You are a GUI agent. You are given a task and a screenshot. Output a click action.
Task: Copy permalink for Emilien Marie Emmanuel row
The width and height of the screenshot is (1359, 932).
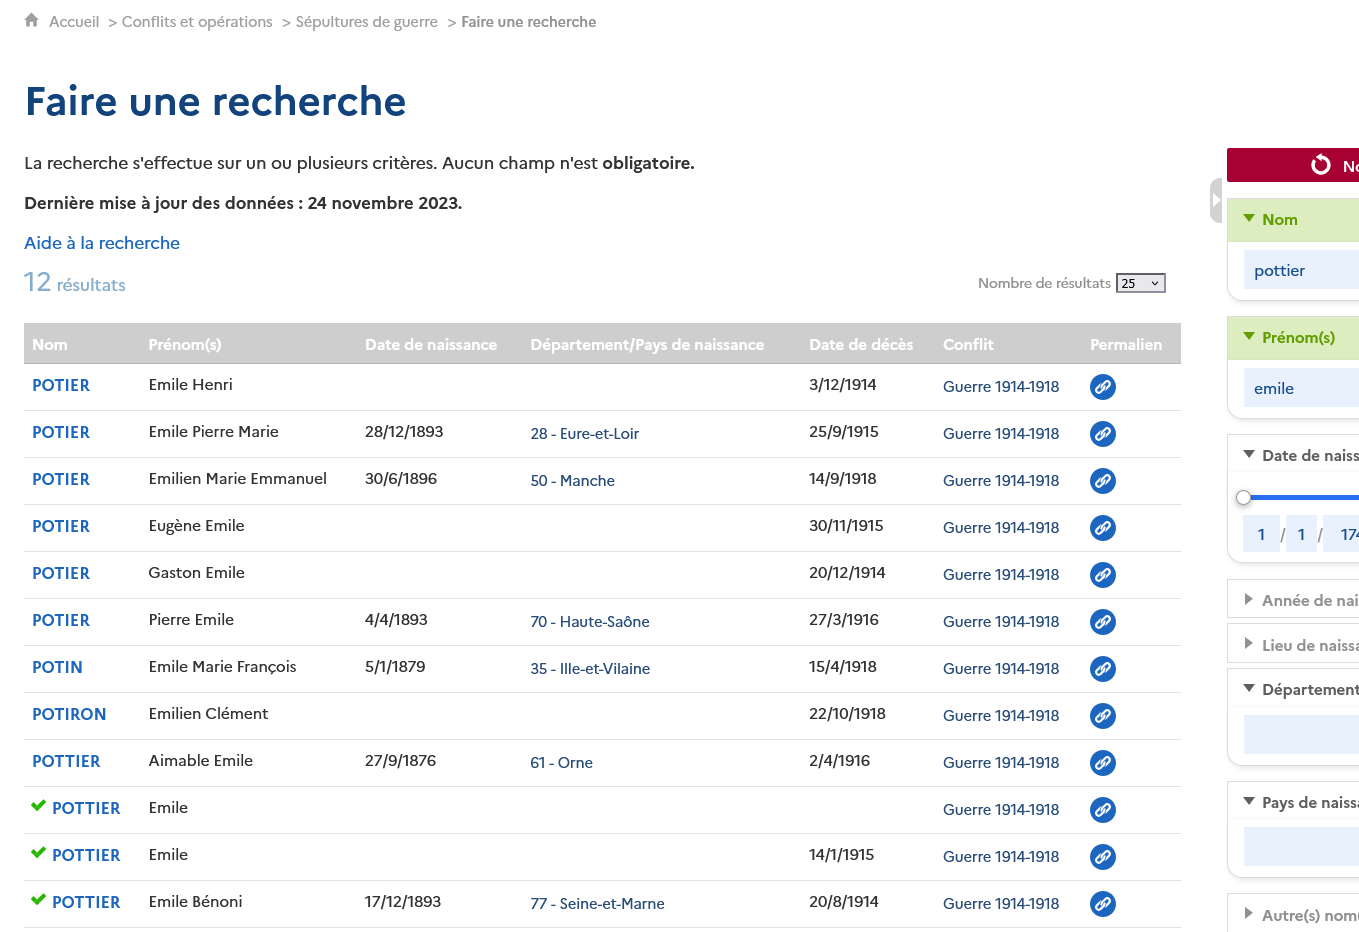click(1102, 481)
